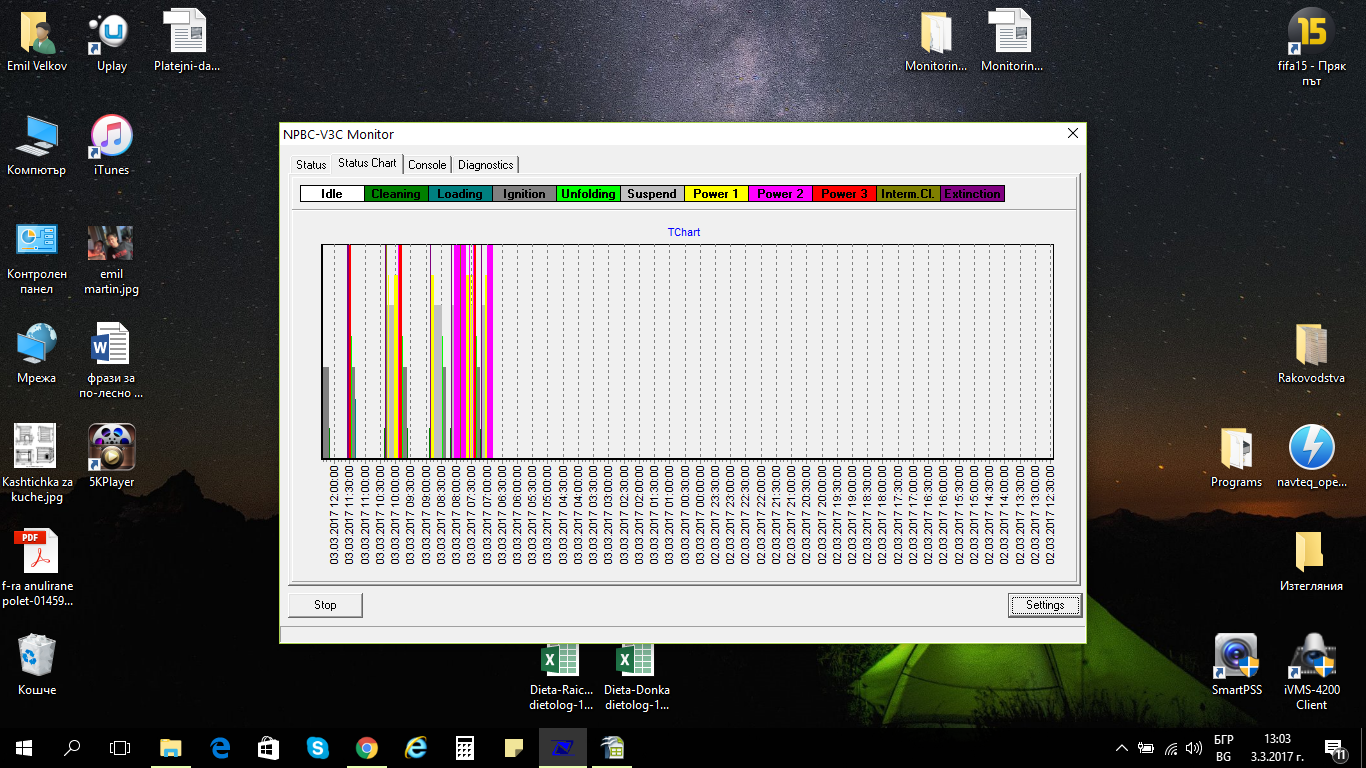Open the Diagnostics tab
This screenshot has height=768, width=1366.
click(485, 165)
